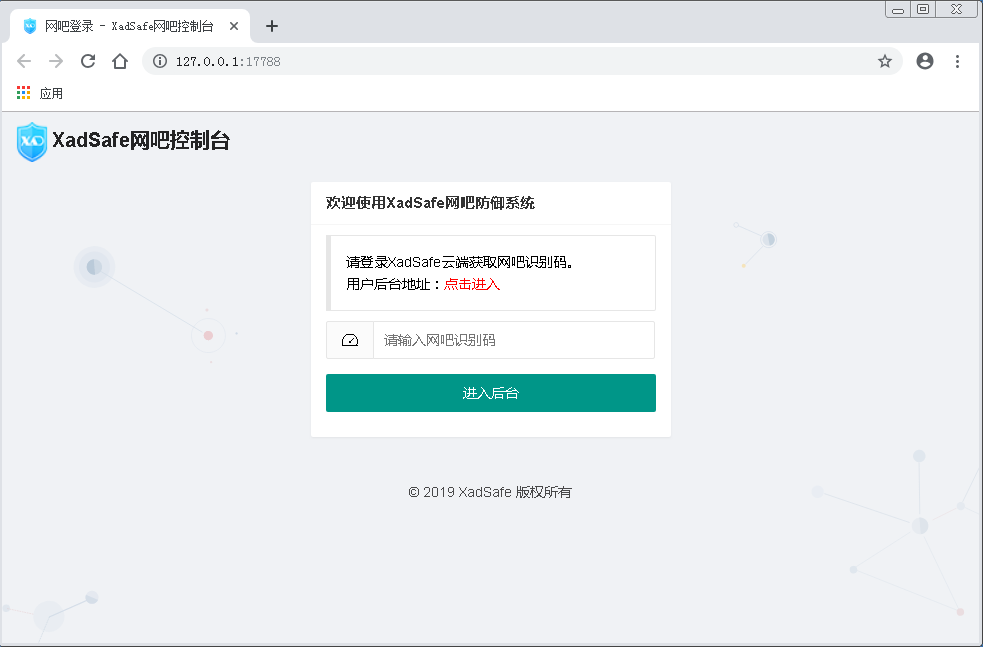
Task: Click the browser back arrow
Action: 24,61
